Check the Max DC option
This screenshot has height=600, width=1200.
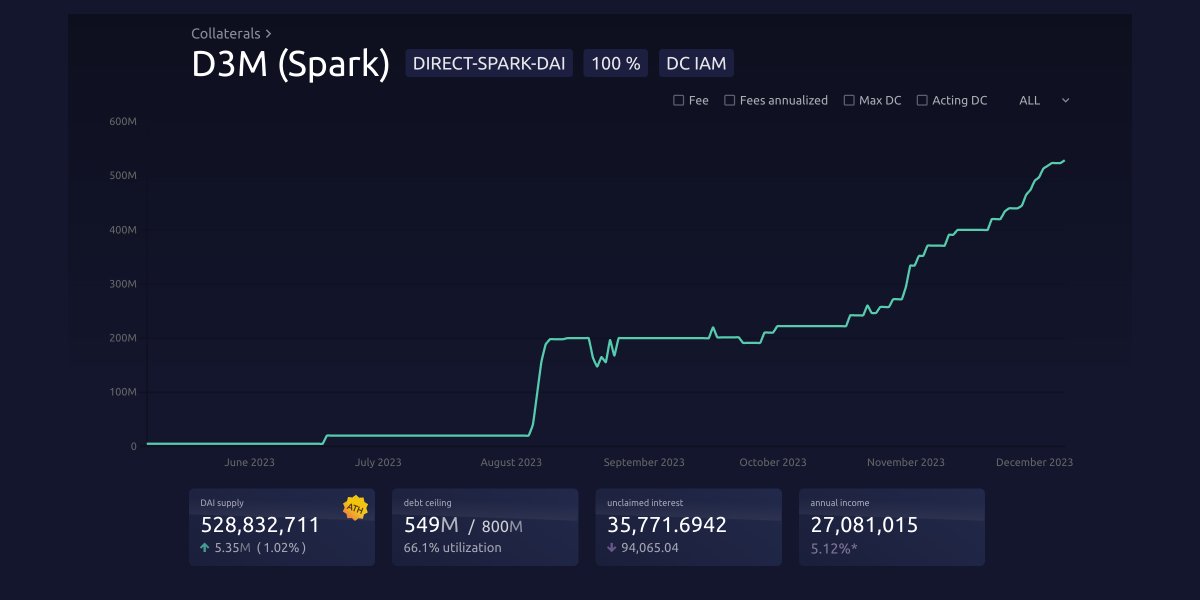pos(849,100)
